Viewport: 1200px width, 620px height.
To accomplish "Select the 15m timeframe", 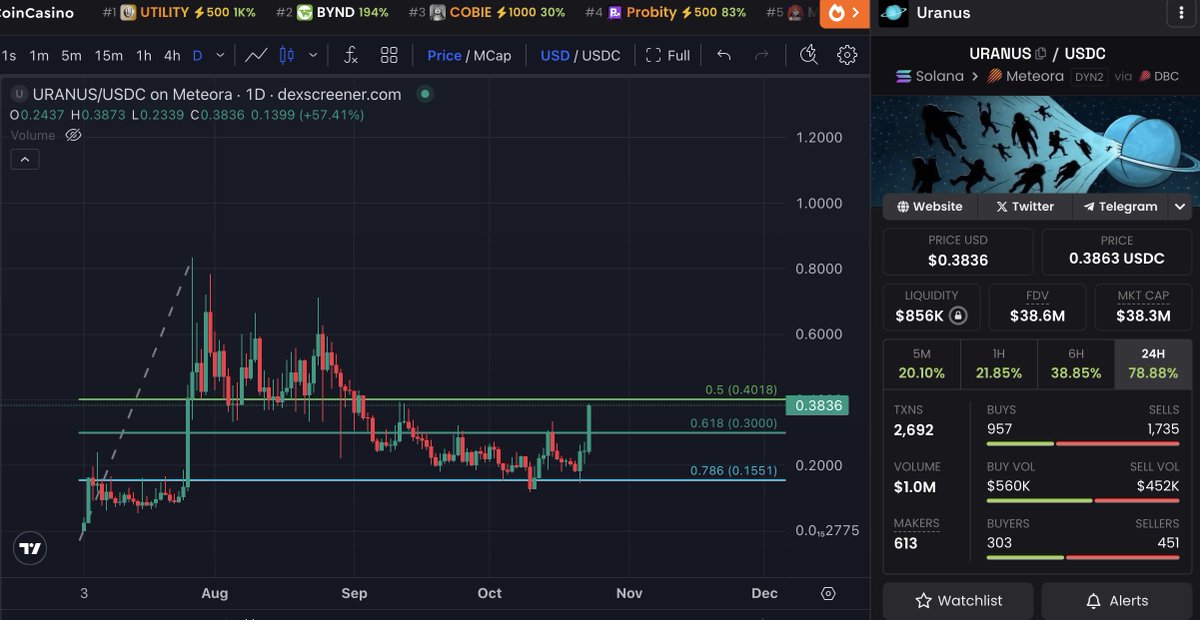I will coord(108,55).
